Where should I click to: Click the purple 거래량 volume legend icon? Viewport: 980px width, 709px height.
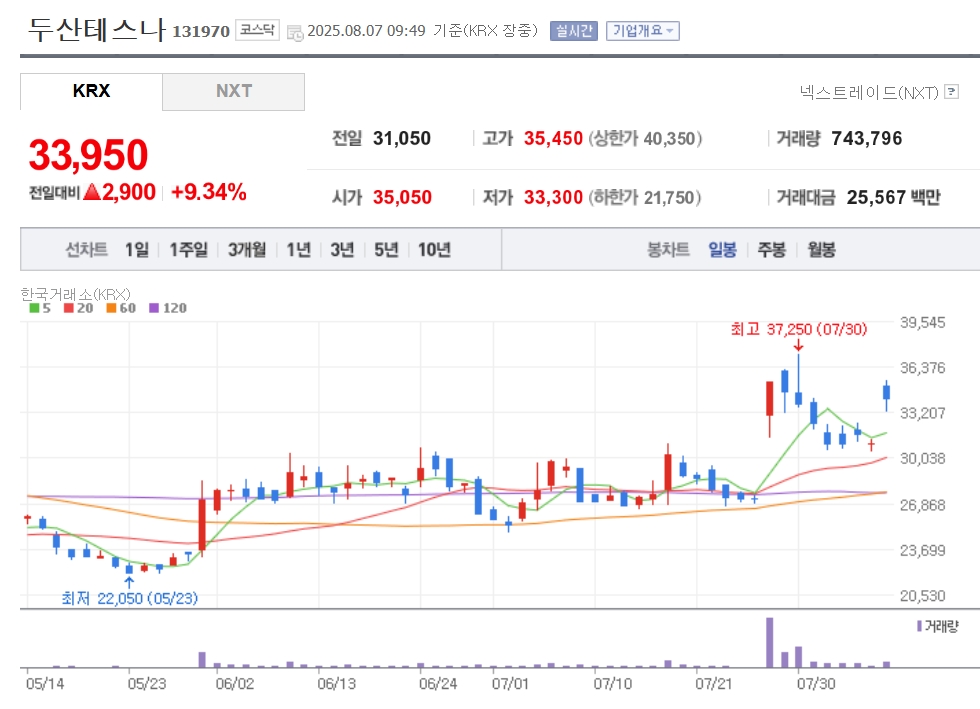pyautogui.click(x=919, y=626)
